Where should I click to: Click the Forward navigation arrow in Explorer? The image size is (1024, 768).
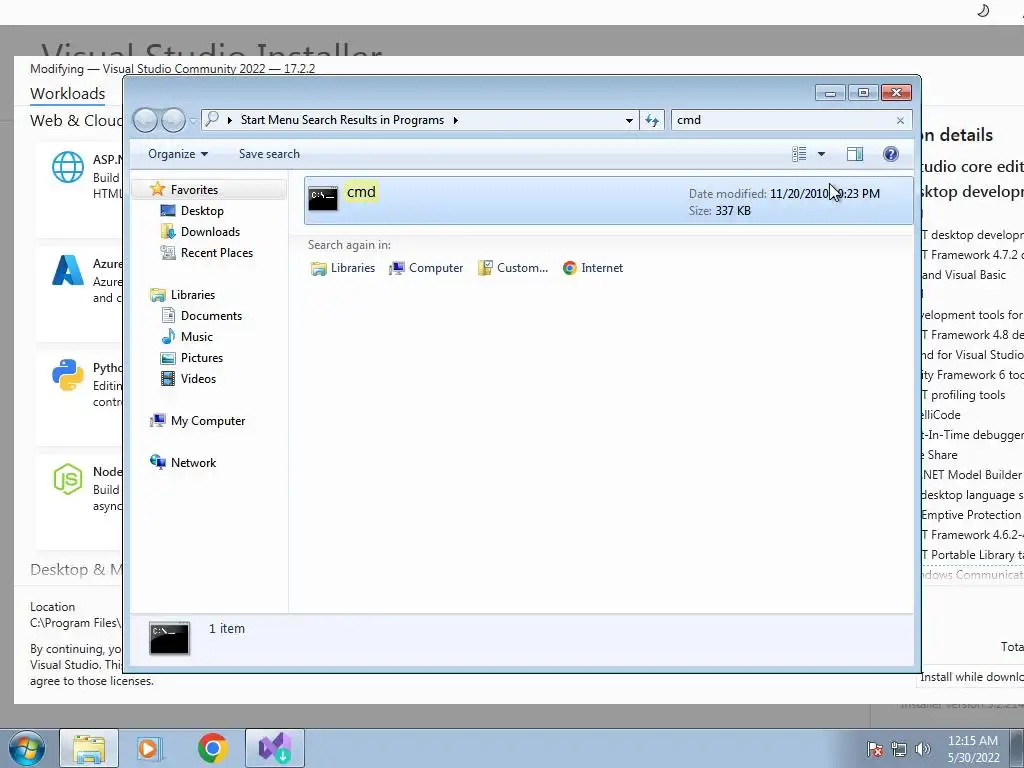pyautogui.click(x=173, y=120)
